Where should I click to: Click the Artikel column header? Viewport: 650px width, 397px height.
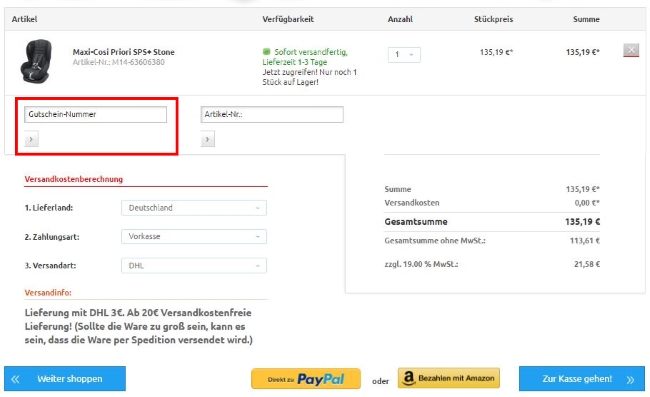click(x=24, y=19)
